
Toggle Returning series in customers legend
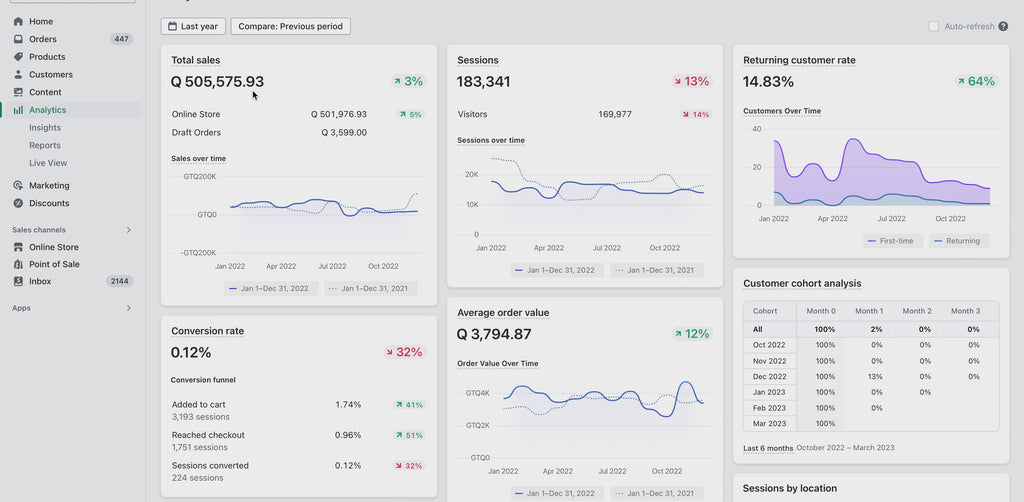[x=959, y=241]
